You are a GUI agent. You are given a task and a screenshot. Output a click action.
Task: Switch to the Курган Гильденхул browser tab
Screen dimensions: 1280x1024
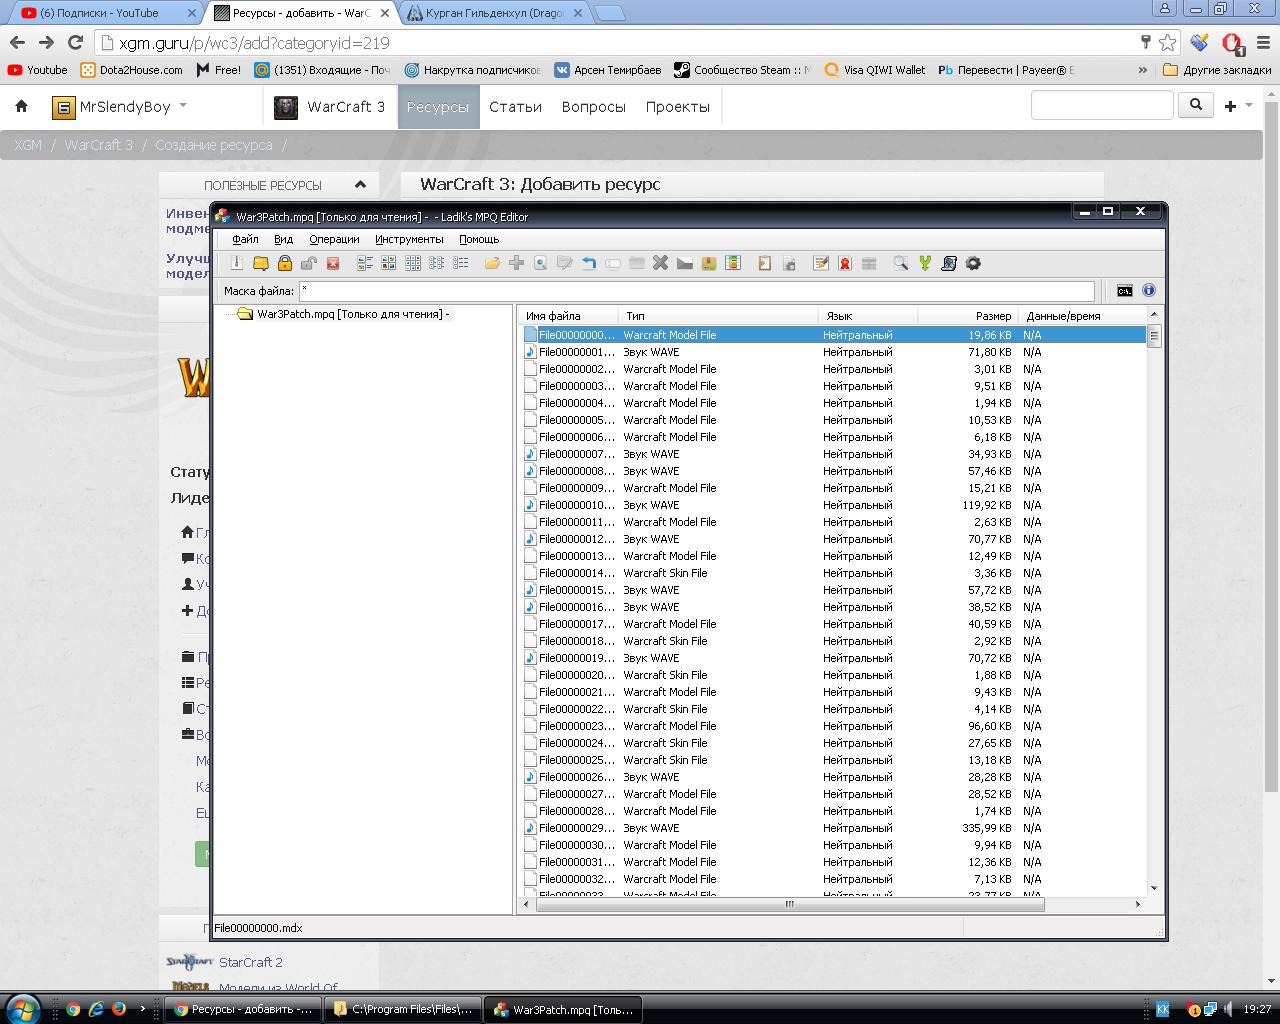pos(494,13)
